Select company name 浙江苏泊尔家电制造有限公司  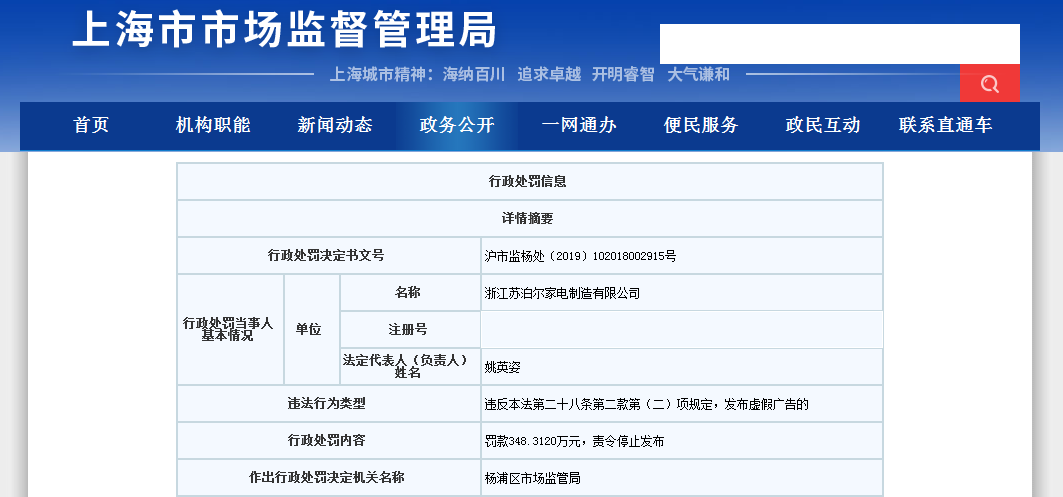point(562,294)
